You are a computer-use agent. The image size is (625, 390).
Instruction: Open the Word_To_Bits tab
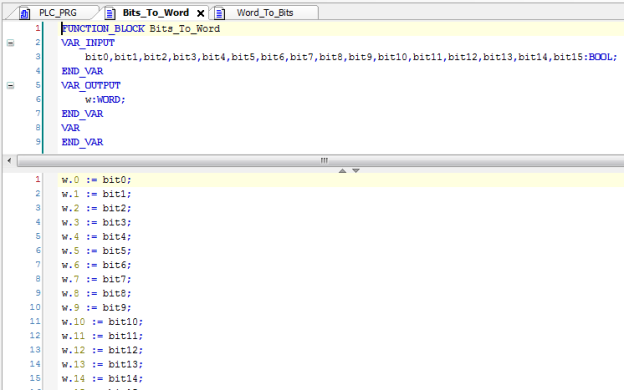click(x=265, y=13)
